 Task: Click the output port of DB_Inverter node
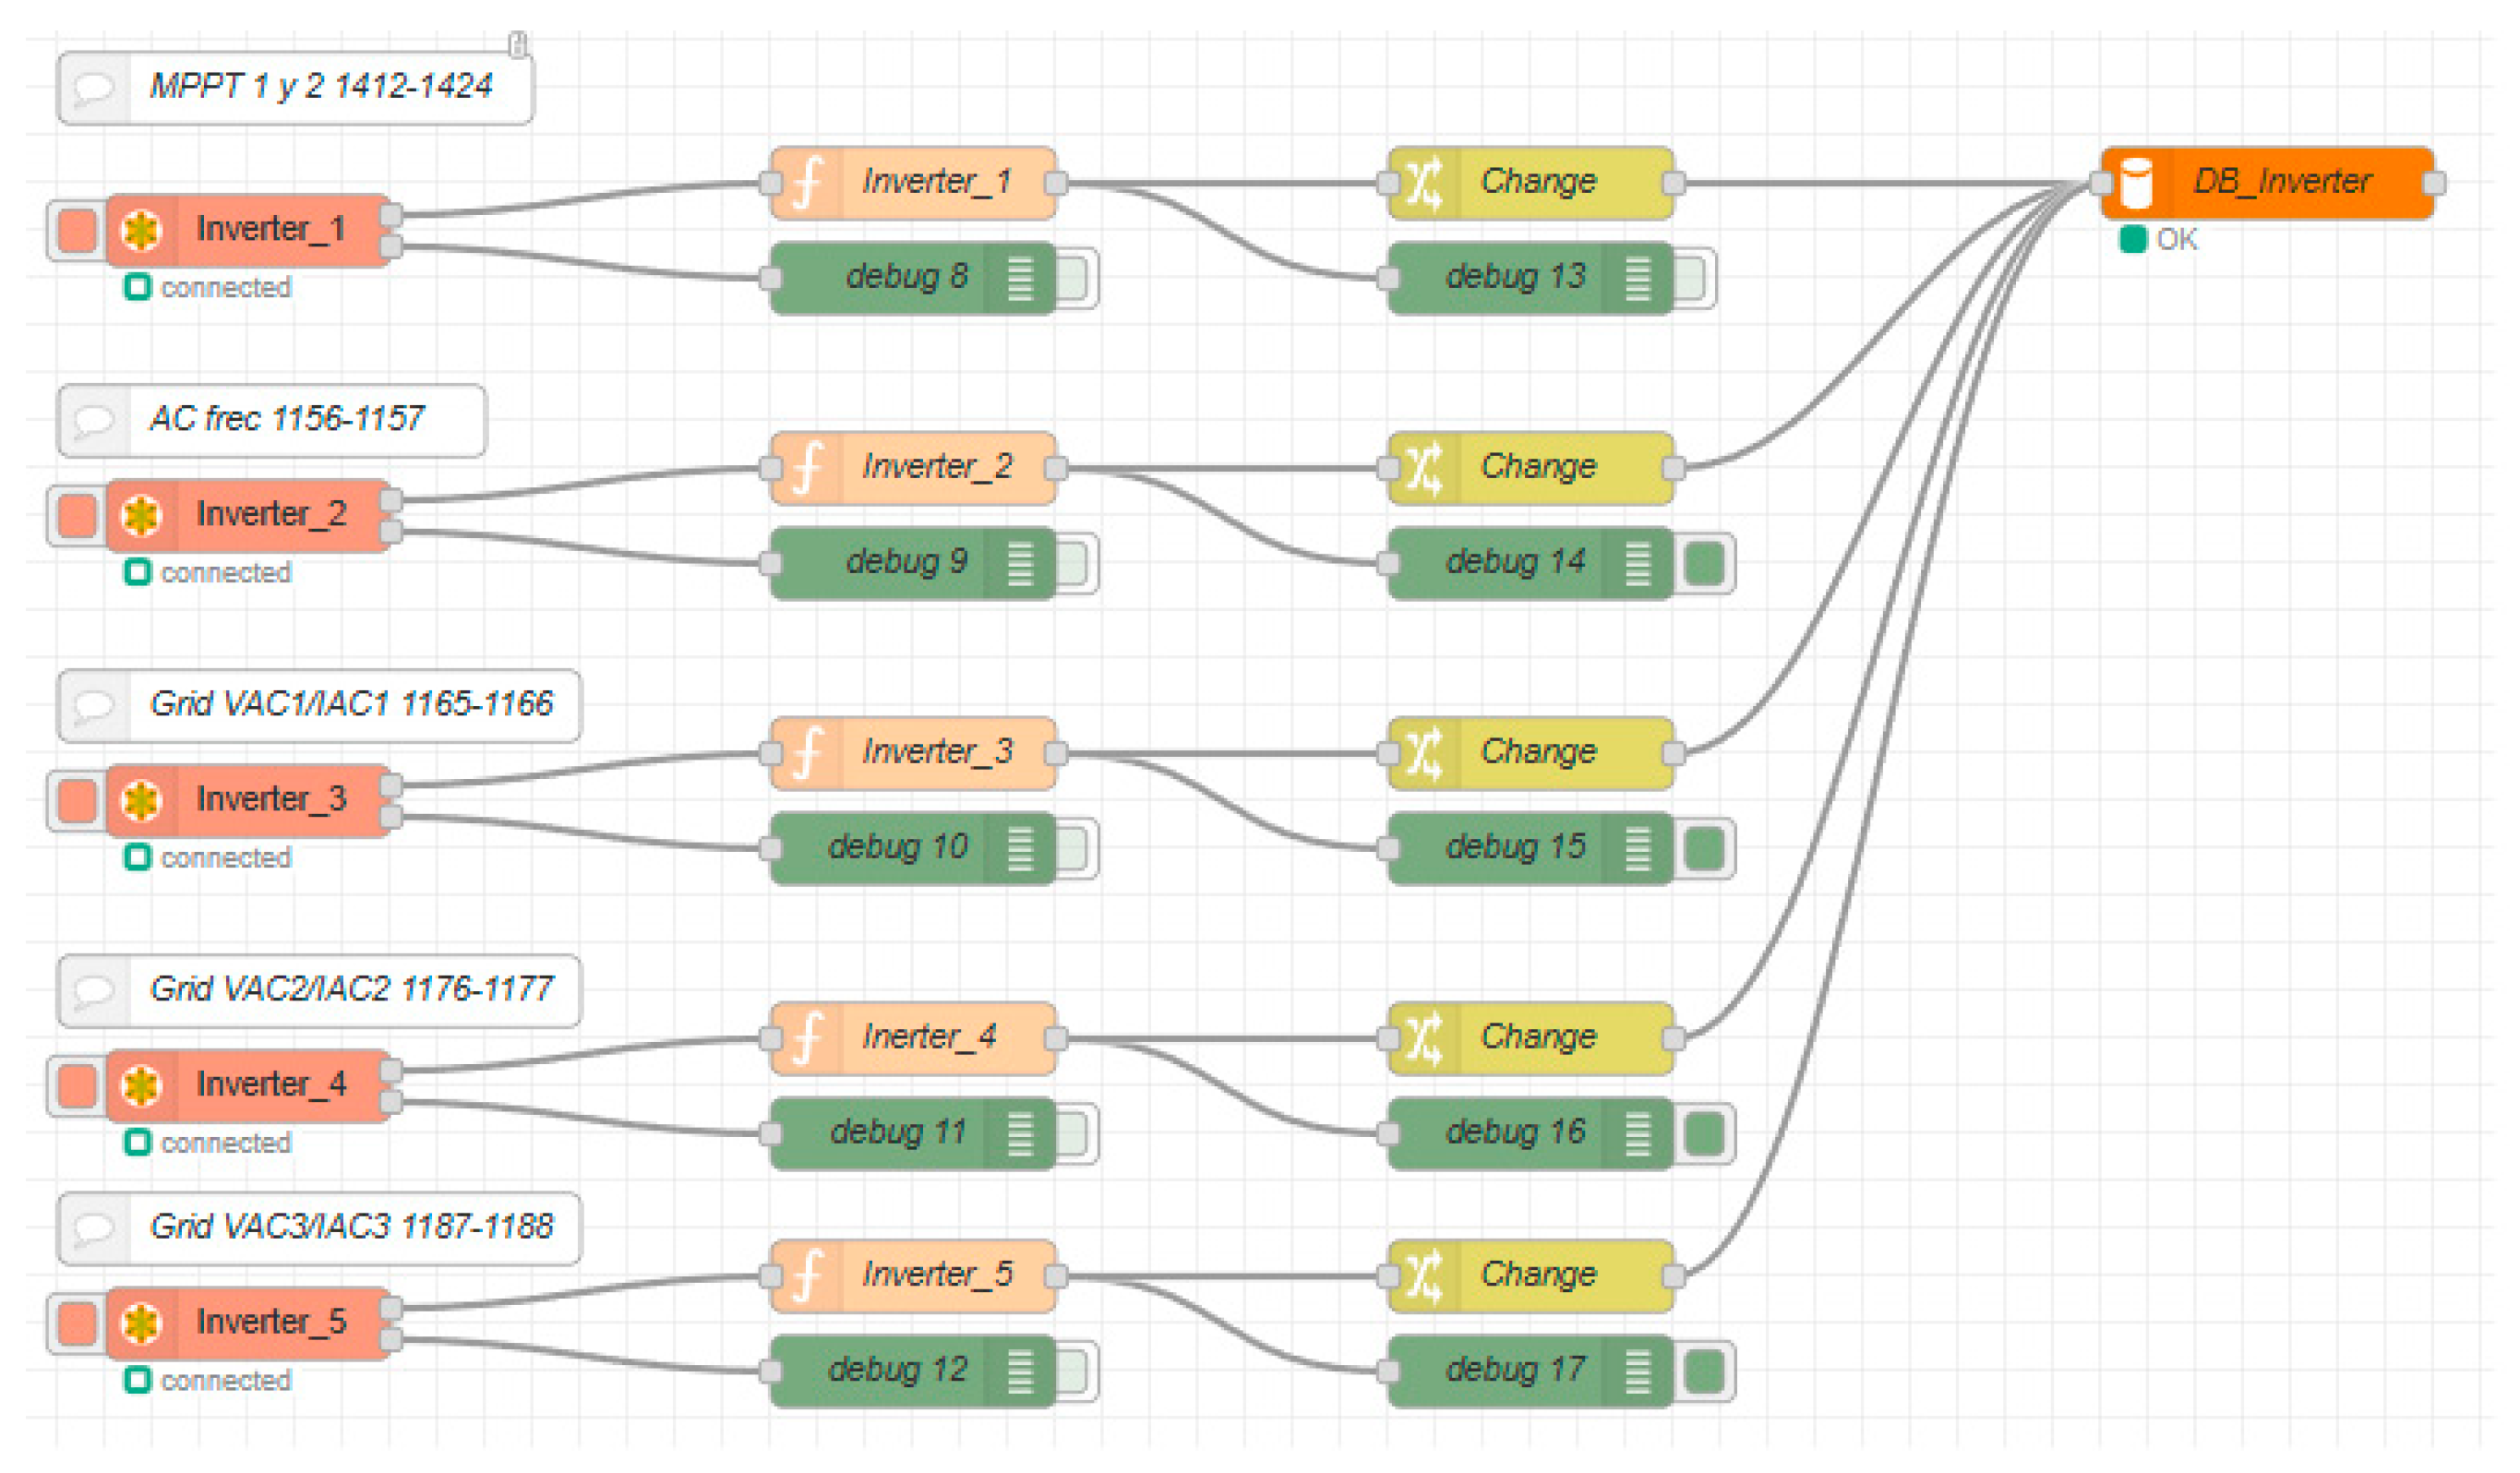[x=2435, y=183]
